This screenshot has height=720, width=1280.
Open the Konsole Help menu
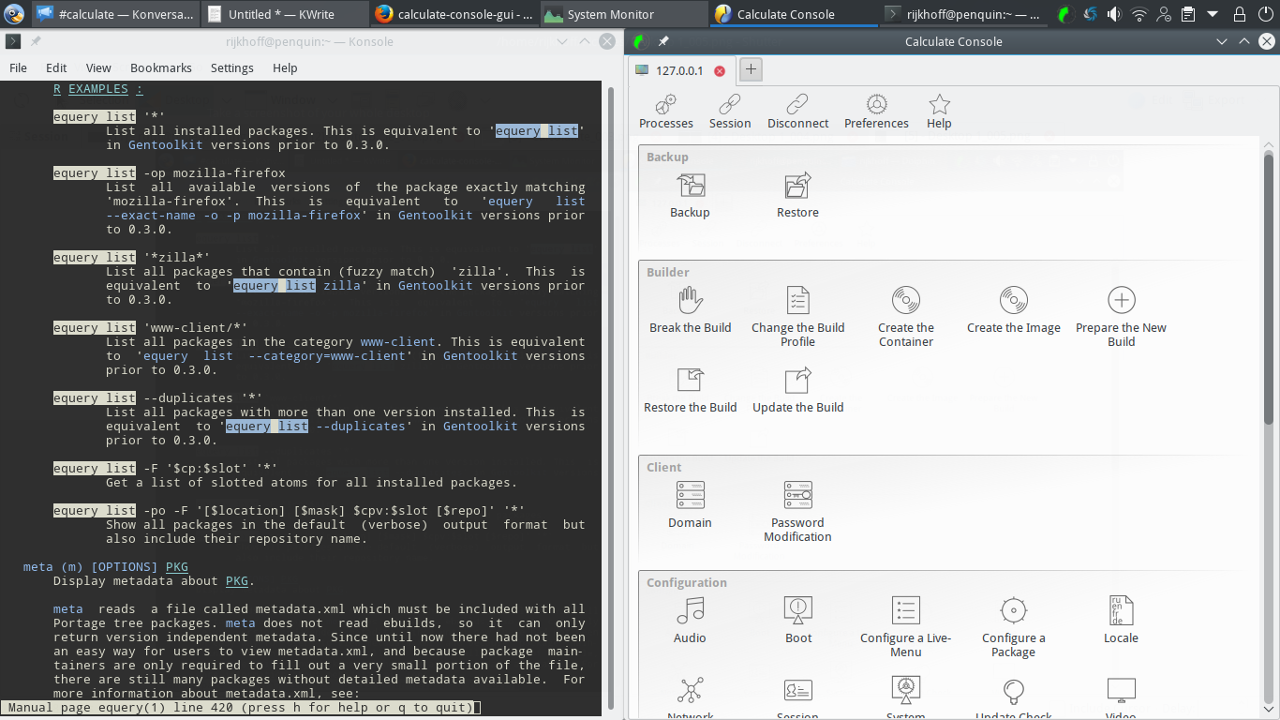coord(285,68)
